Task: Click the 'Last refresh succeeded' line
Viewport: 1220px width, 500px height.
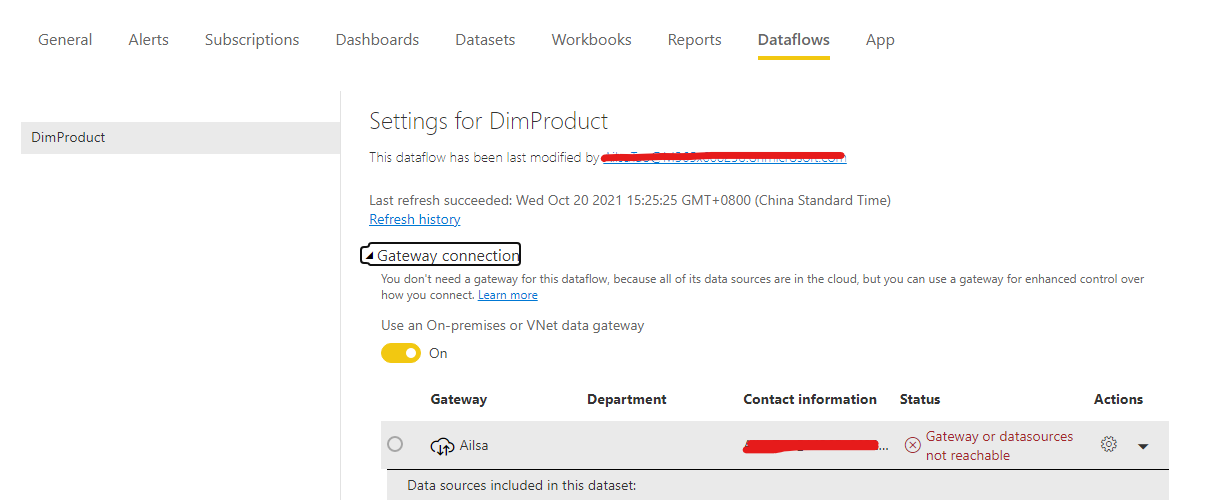Action: point(630,200)
